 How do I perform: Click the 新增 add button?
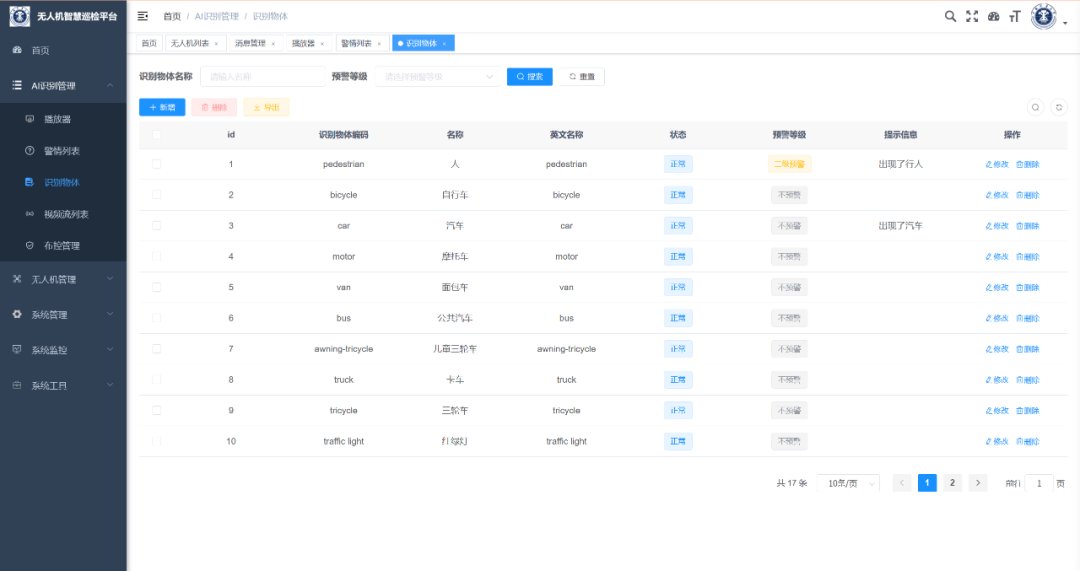point(162,107)
